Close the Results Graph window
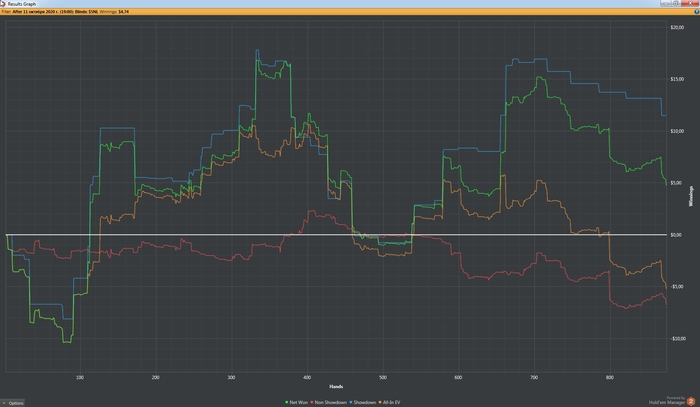The width and height of the screenshot is (700, 407). click(x=689, y=3)
